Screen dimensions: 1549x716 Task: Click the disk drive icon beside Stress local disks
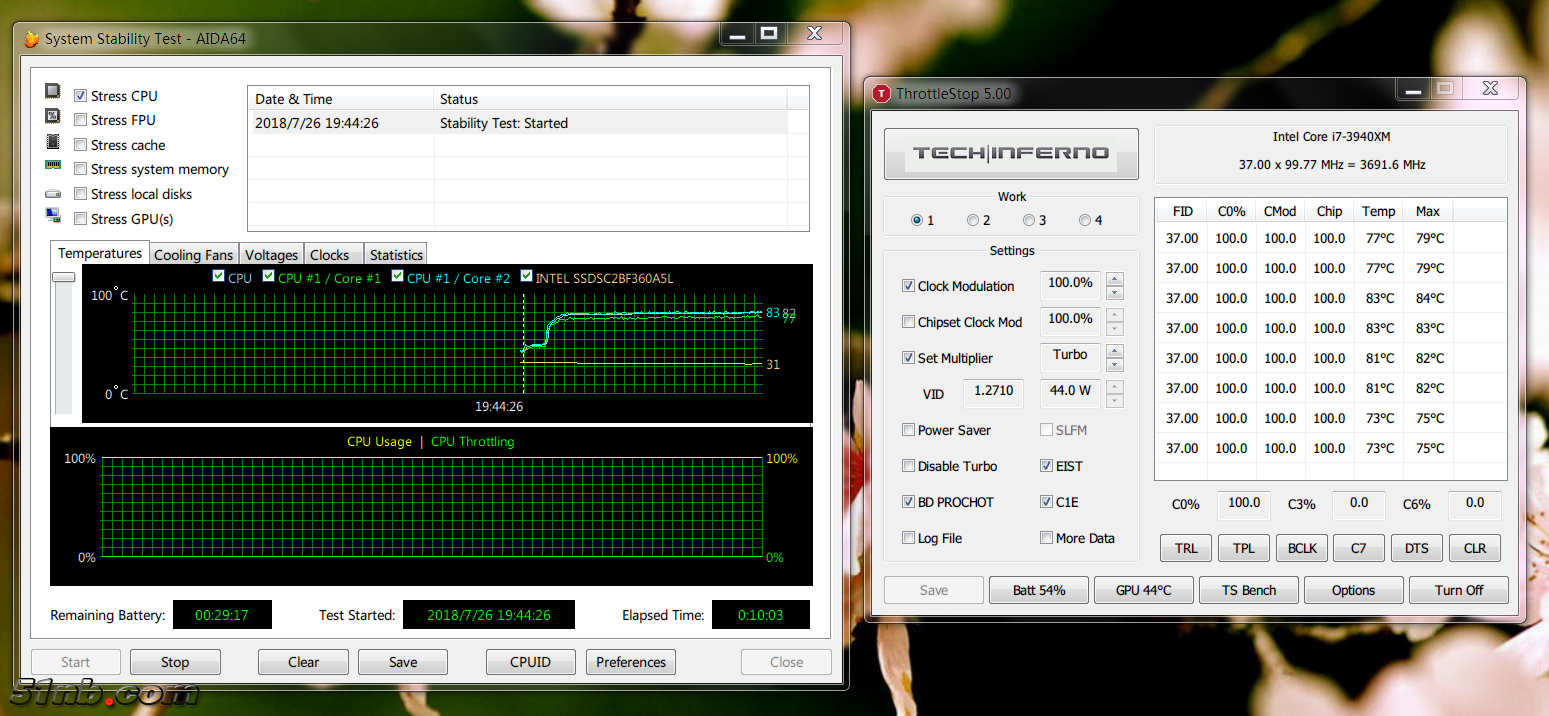[53, 193]
